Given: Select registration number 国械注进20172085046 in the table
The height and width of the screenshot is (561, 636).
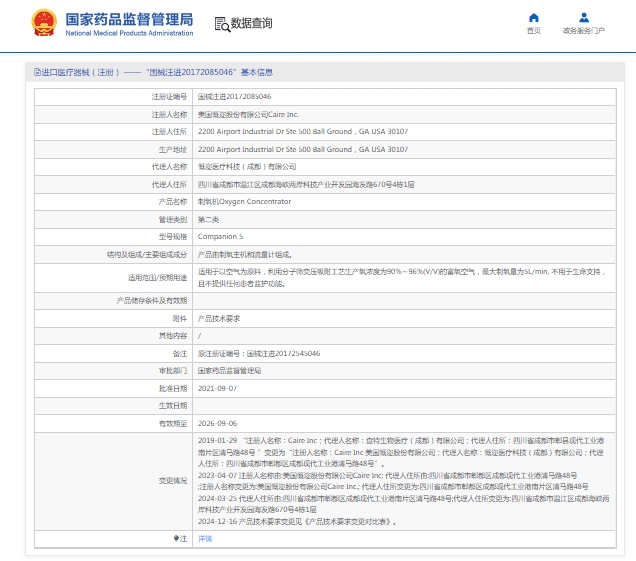Looking at the screenshot, I should point(234,97).
